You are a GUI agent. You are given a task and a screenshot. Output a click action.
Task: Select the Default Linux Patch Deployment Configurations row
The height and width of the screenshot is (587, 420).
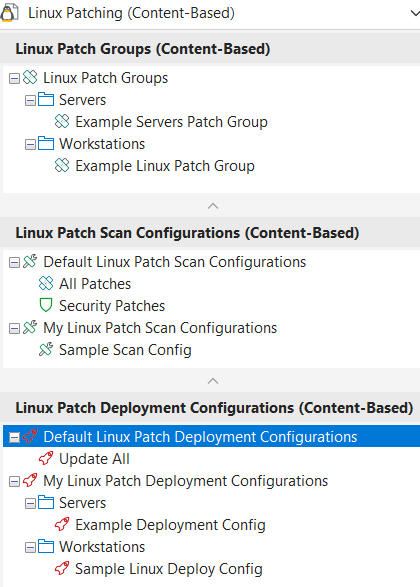(211, 436)
